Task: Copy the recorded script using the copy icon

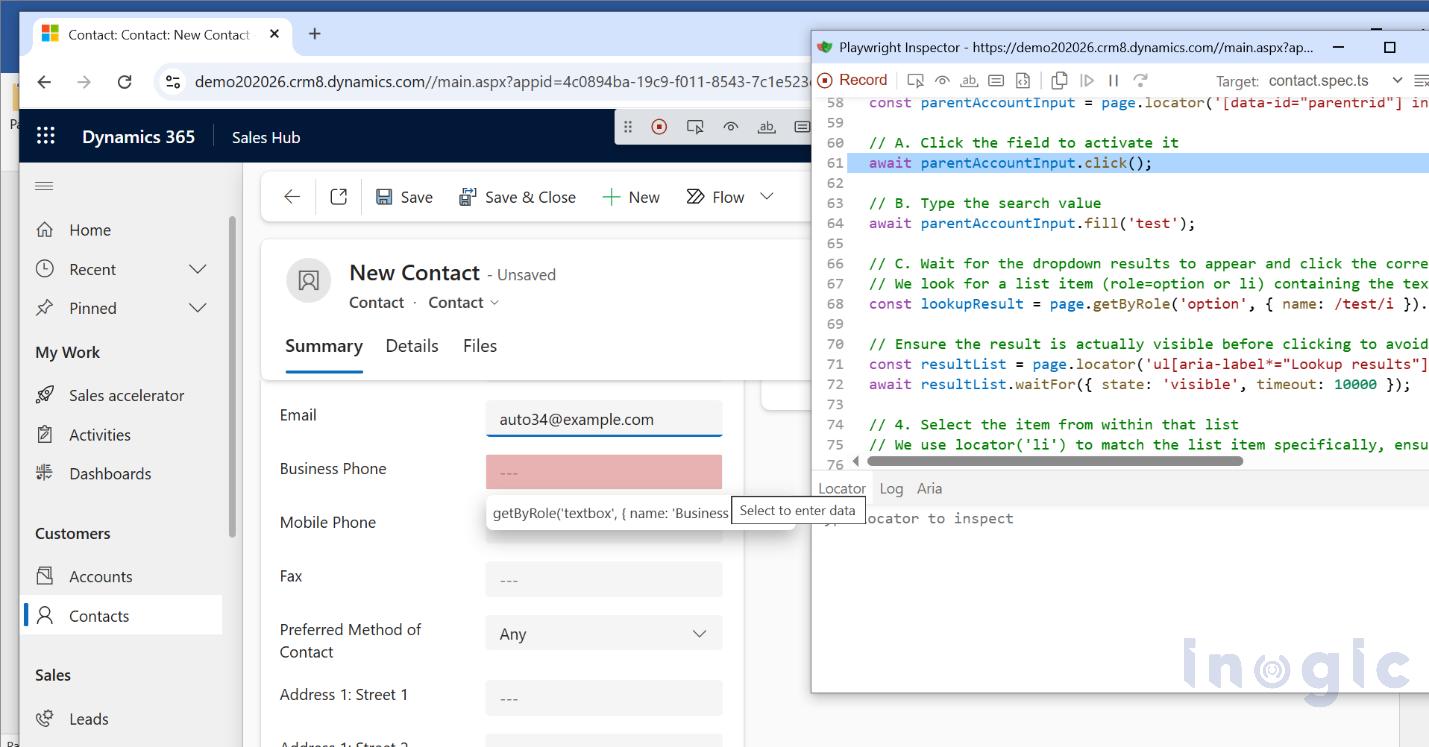Action: [x=1060, y=79]
